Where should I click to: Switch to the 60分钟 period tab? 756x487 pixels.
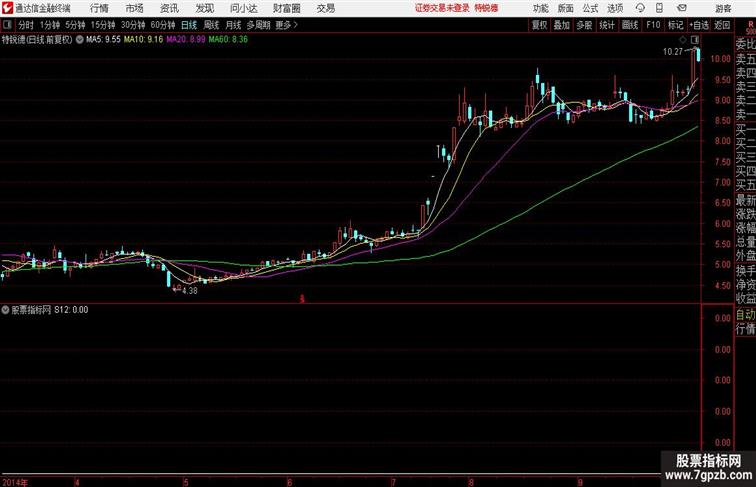pos(163,25)
